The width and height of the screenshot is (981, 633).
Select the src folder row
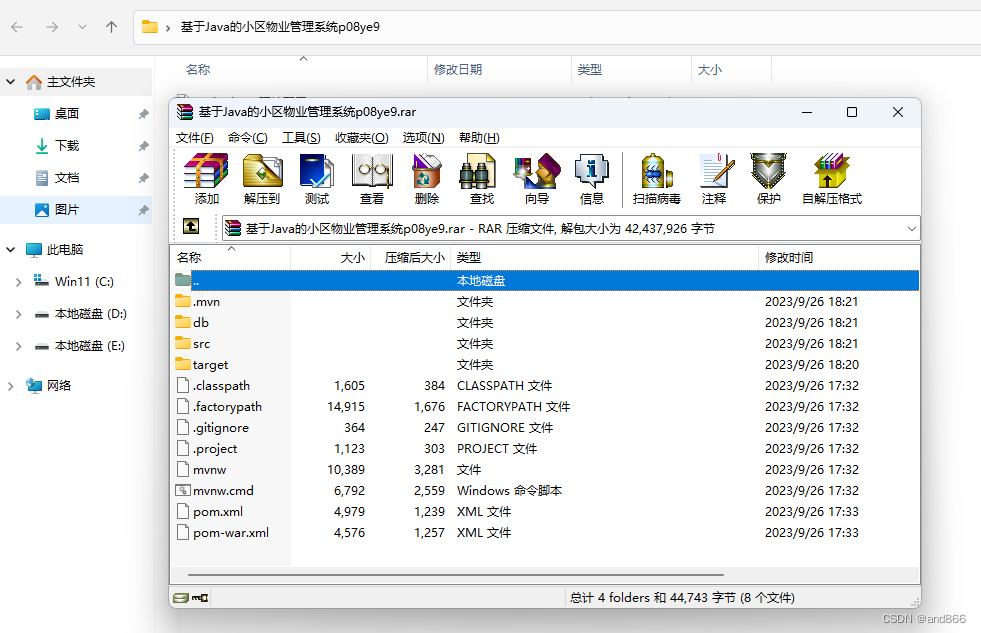(545, 343)
